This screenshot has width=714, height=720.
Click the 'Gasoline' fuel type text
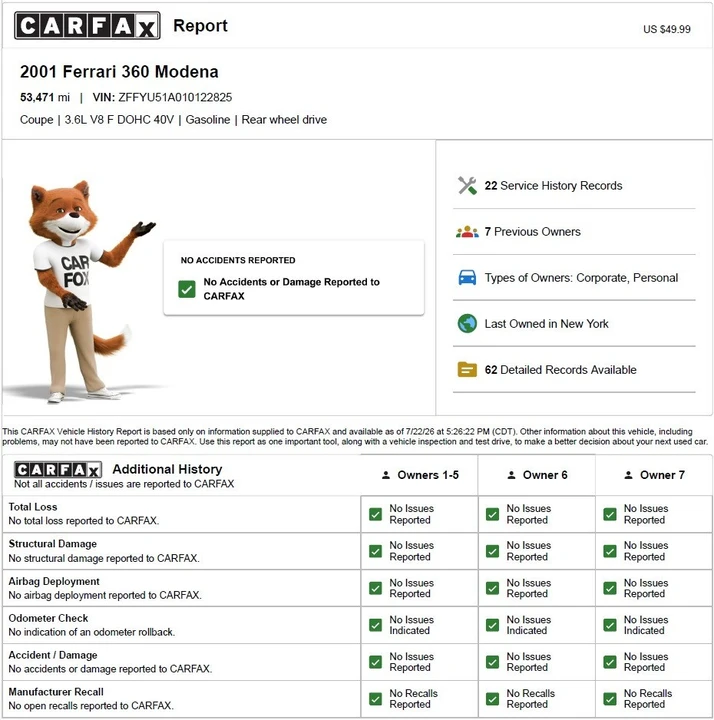[x=208, y=120]
